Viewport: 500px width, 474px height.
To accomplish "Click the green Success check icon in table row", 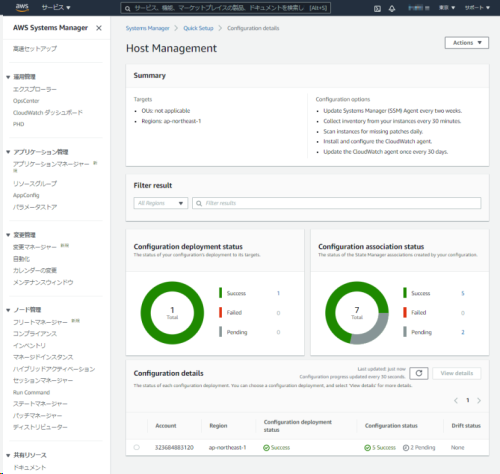I will pyautogui.click(x=266, y=448).
